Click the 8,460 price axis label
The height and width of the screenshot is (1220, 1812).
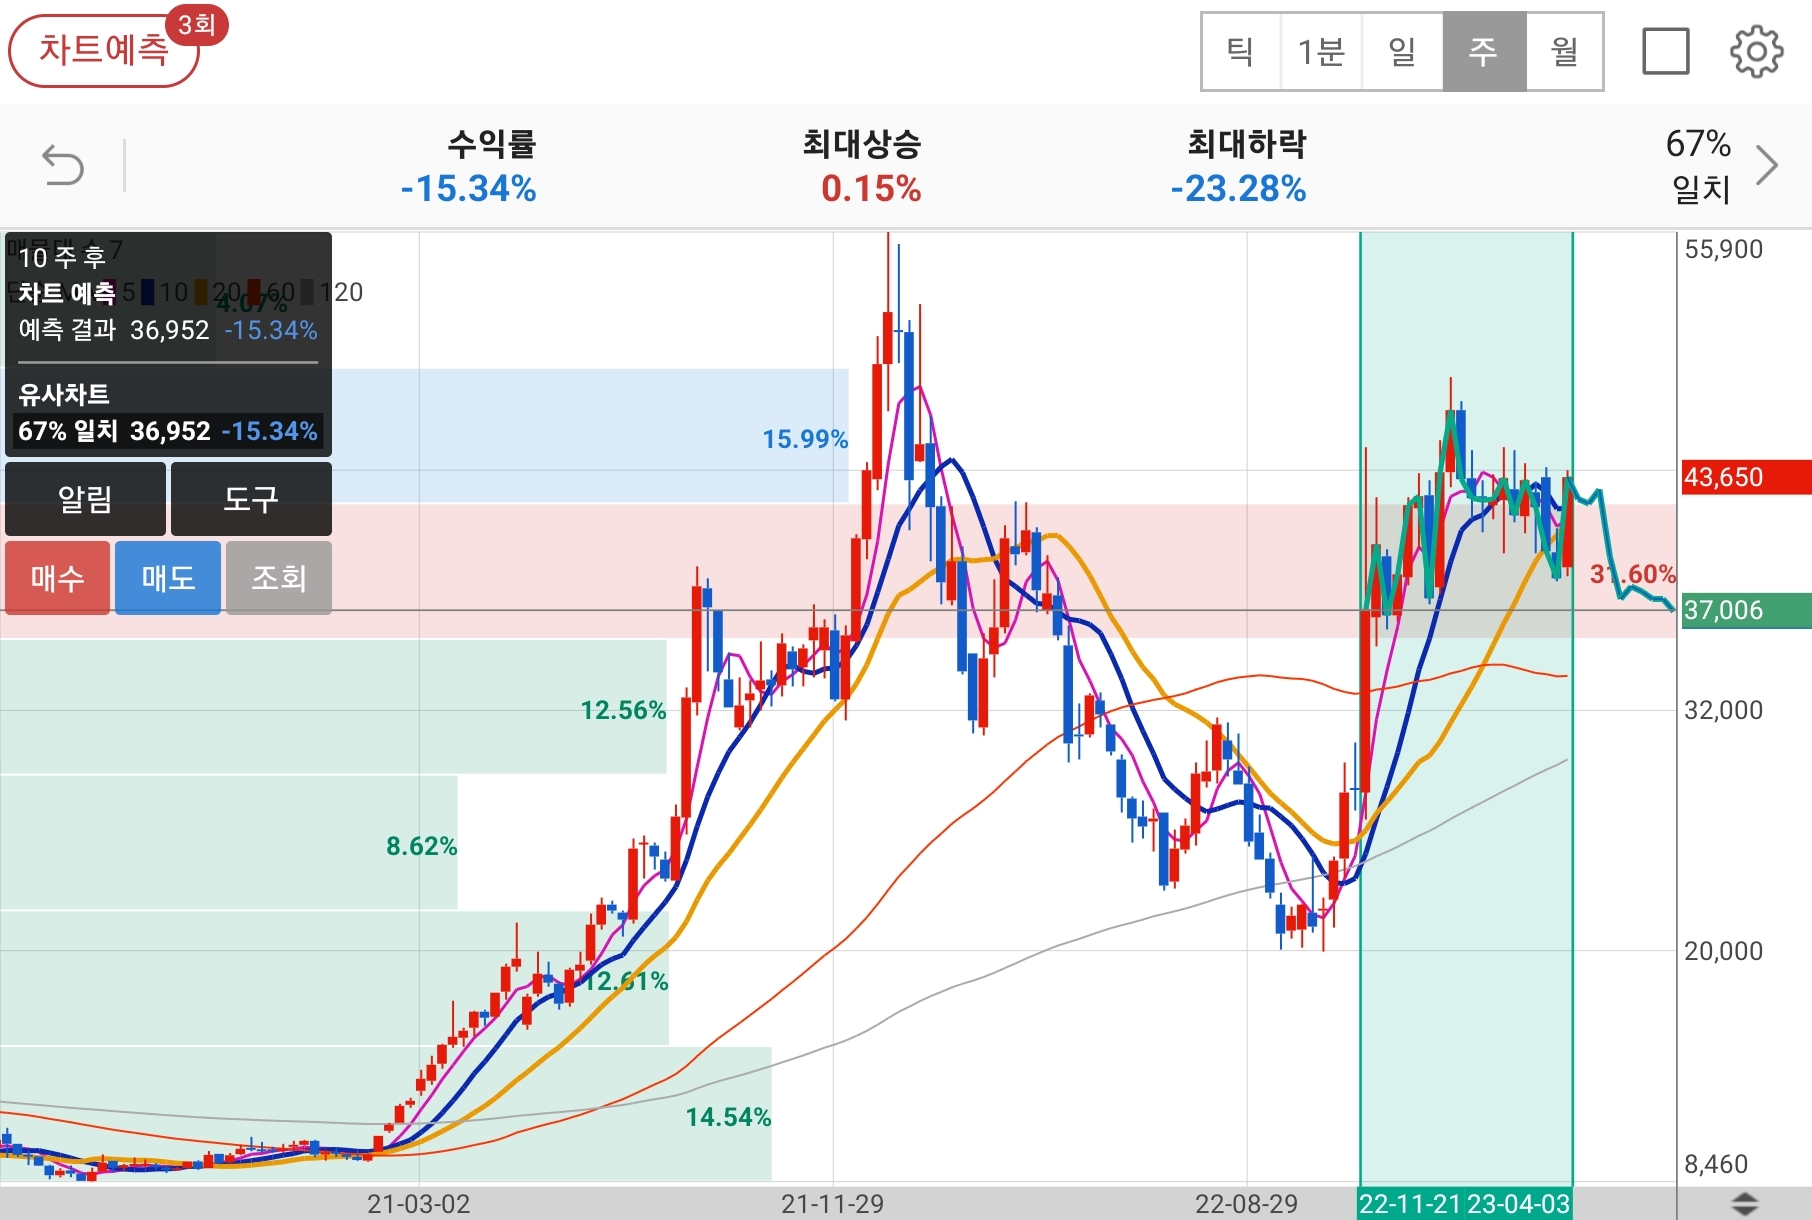coord(1716,1164)
